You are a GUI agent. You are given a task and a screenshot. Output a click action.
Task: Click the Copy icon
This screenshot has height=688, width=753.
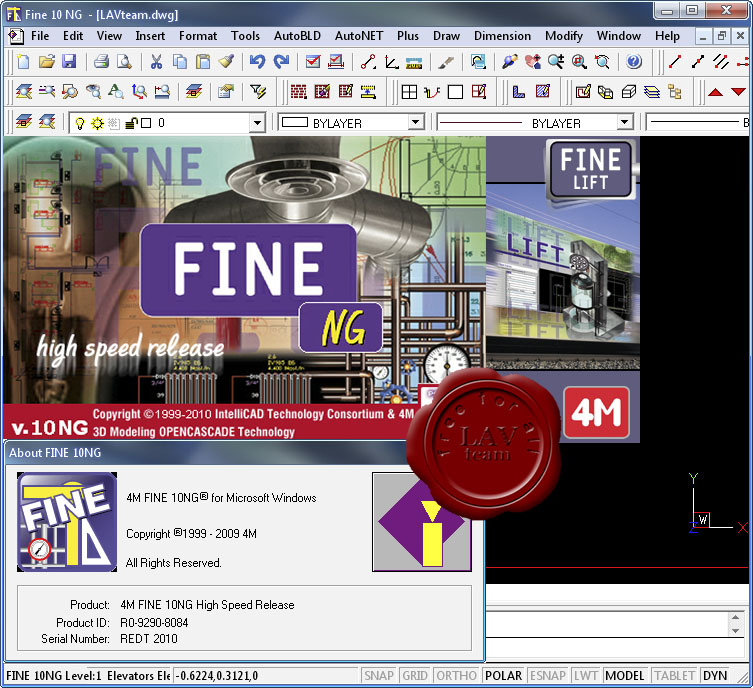click(180, 61)
